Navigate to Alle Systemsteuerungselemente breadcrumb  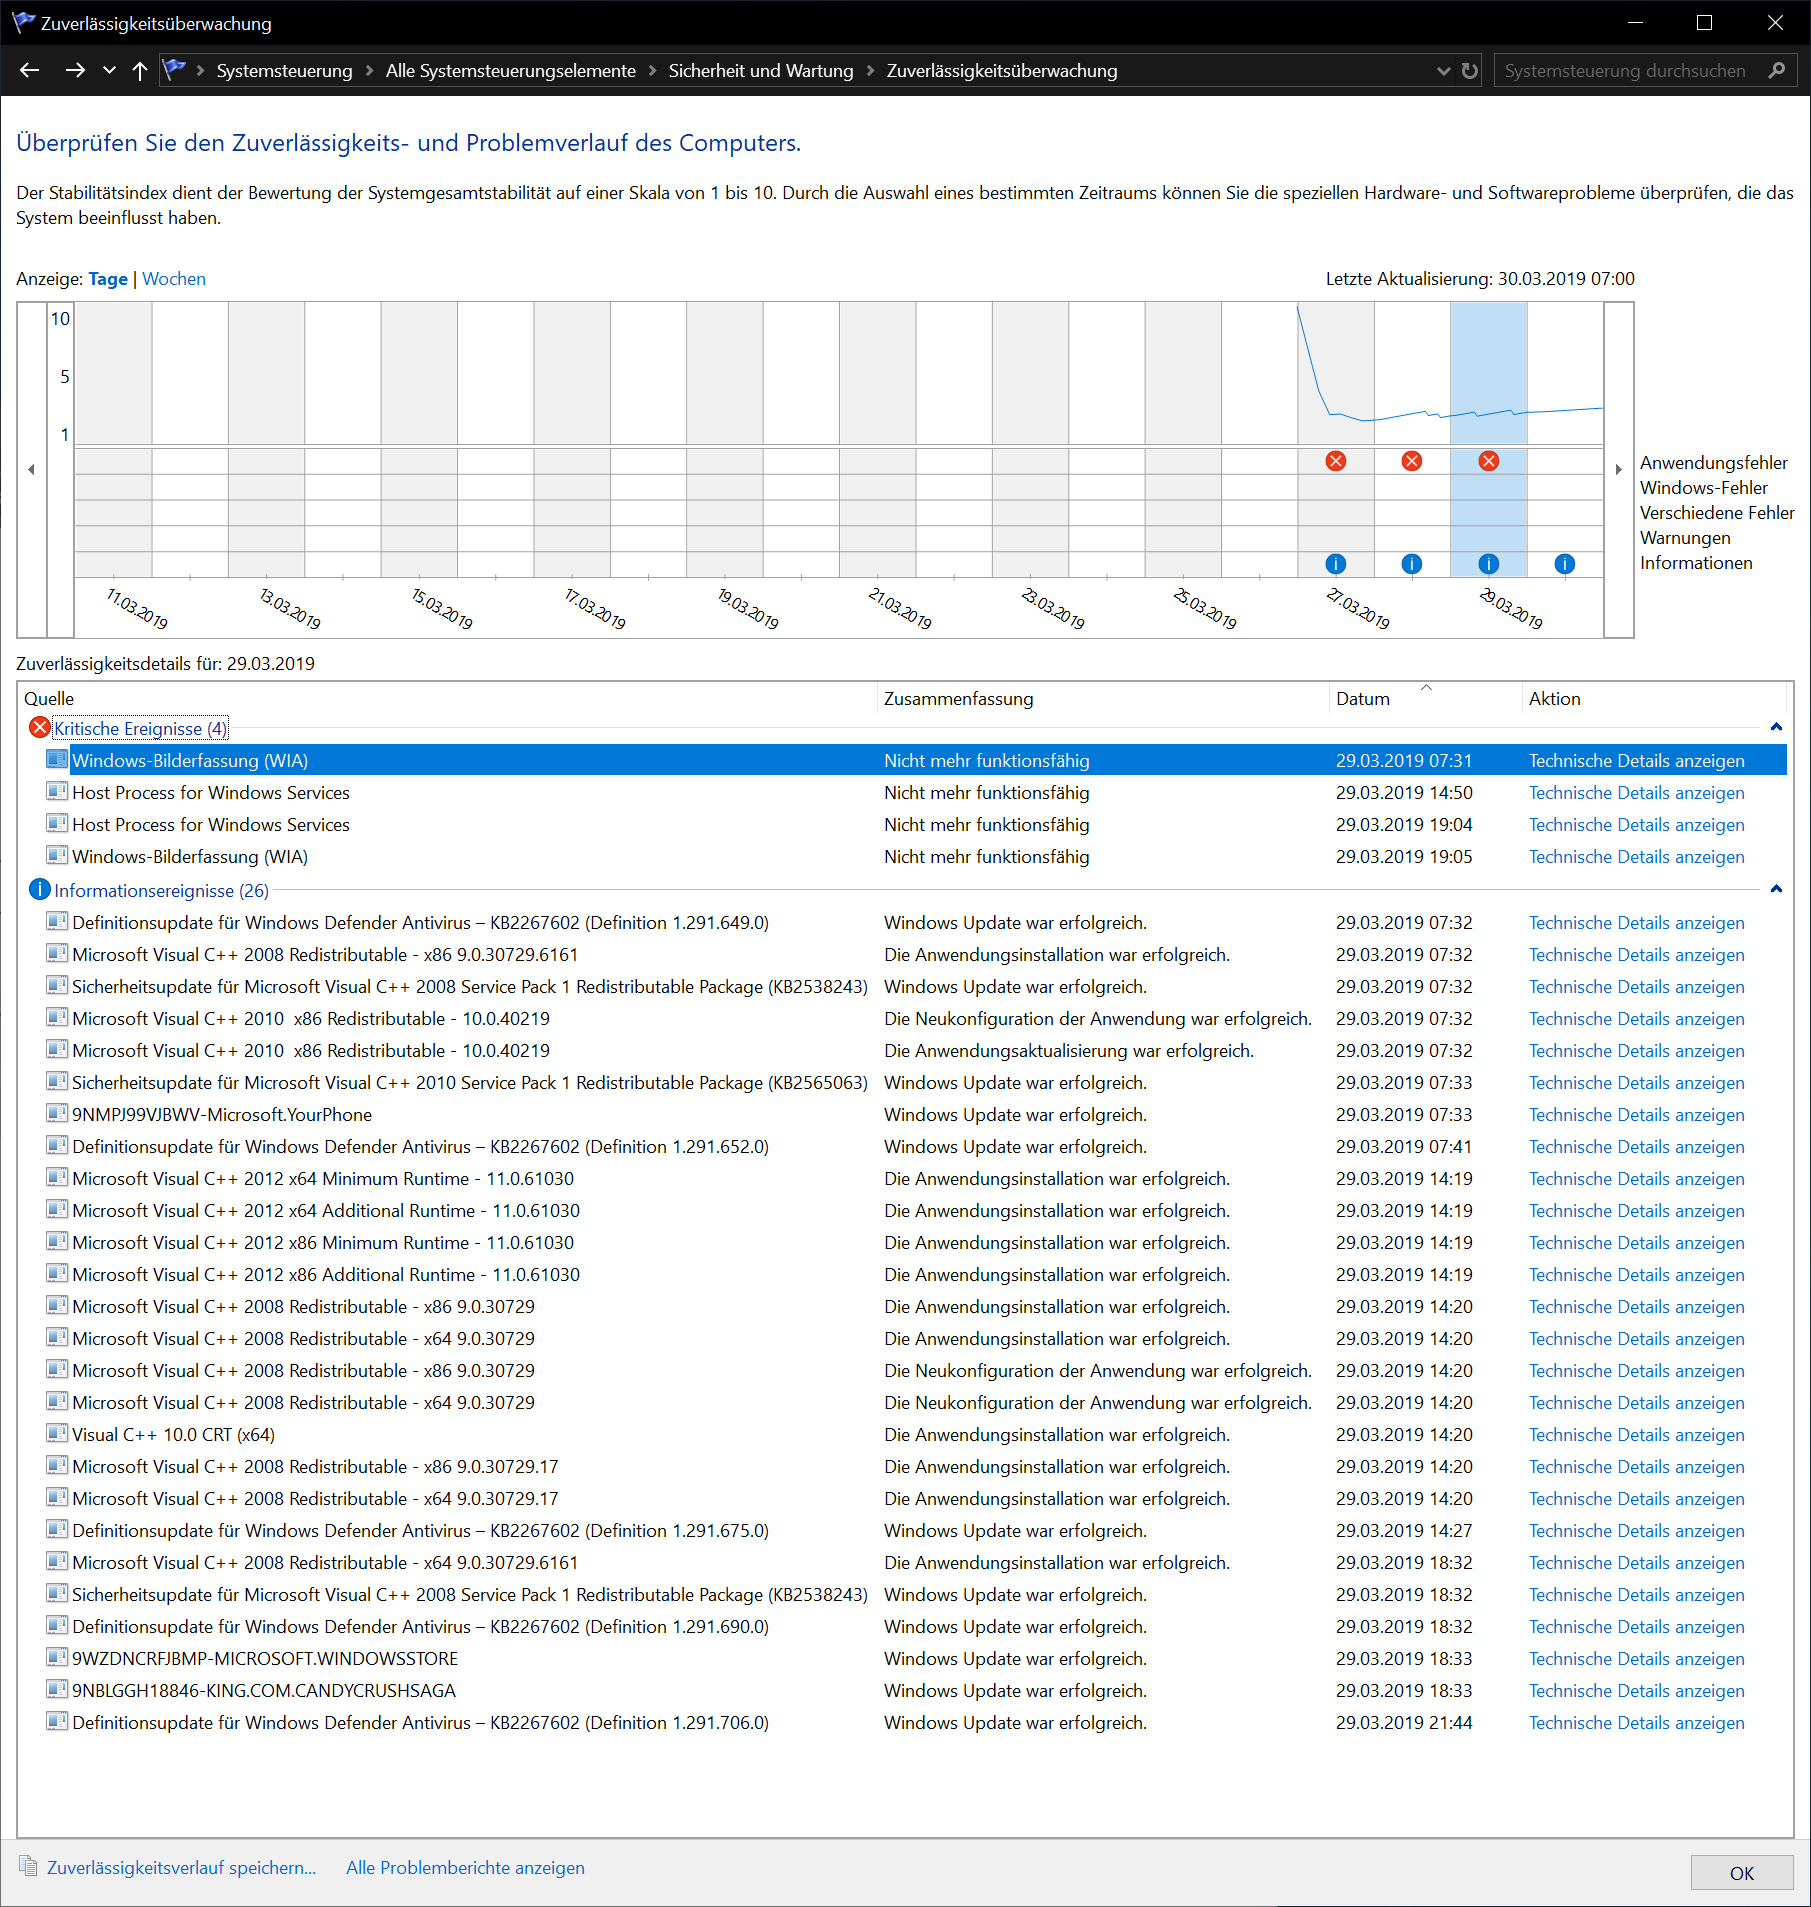click(x=511, y=70)
